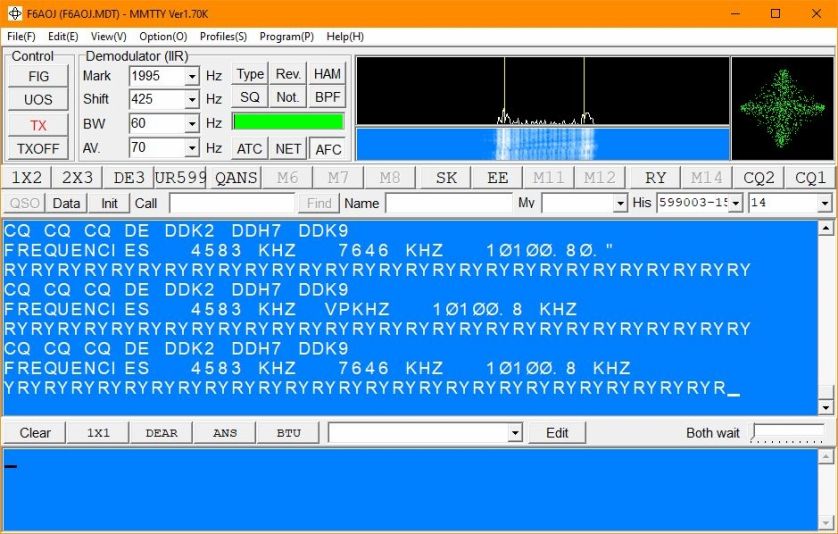Click the green squelch level indicator bar
838x534 pixels.
pos(288,122)
